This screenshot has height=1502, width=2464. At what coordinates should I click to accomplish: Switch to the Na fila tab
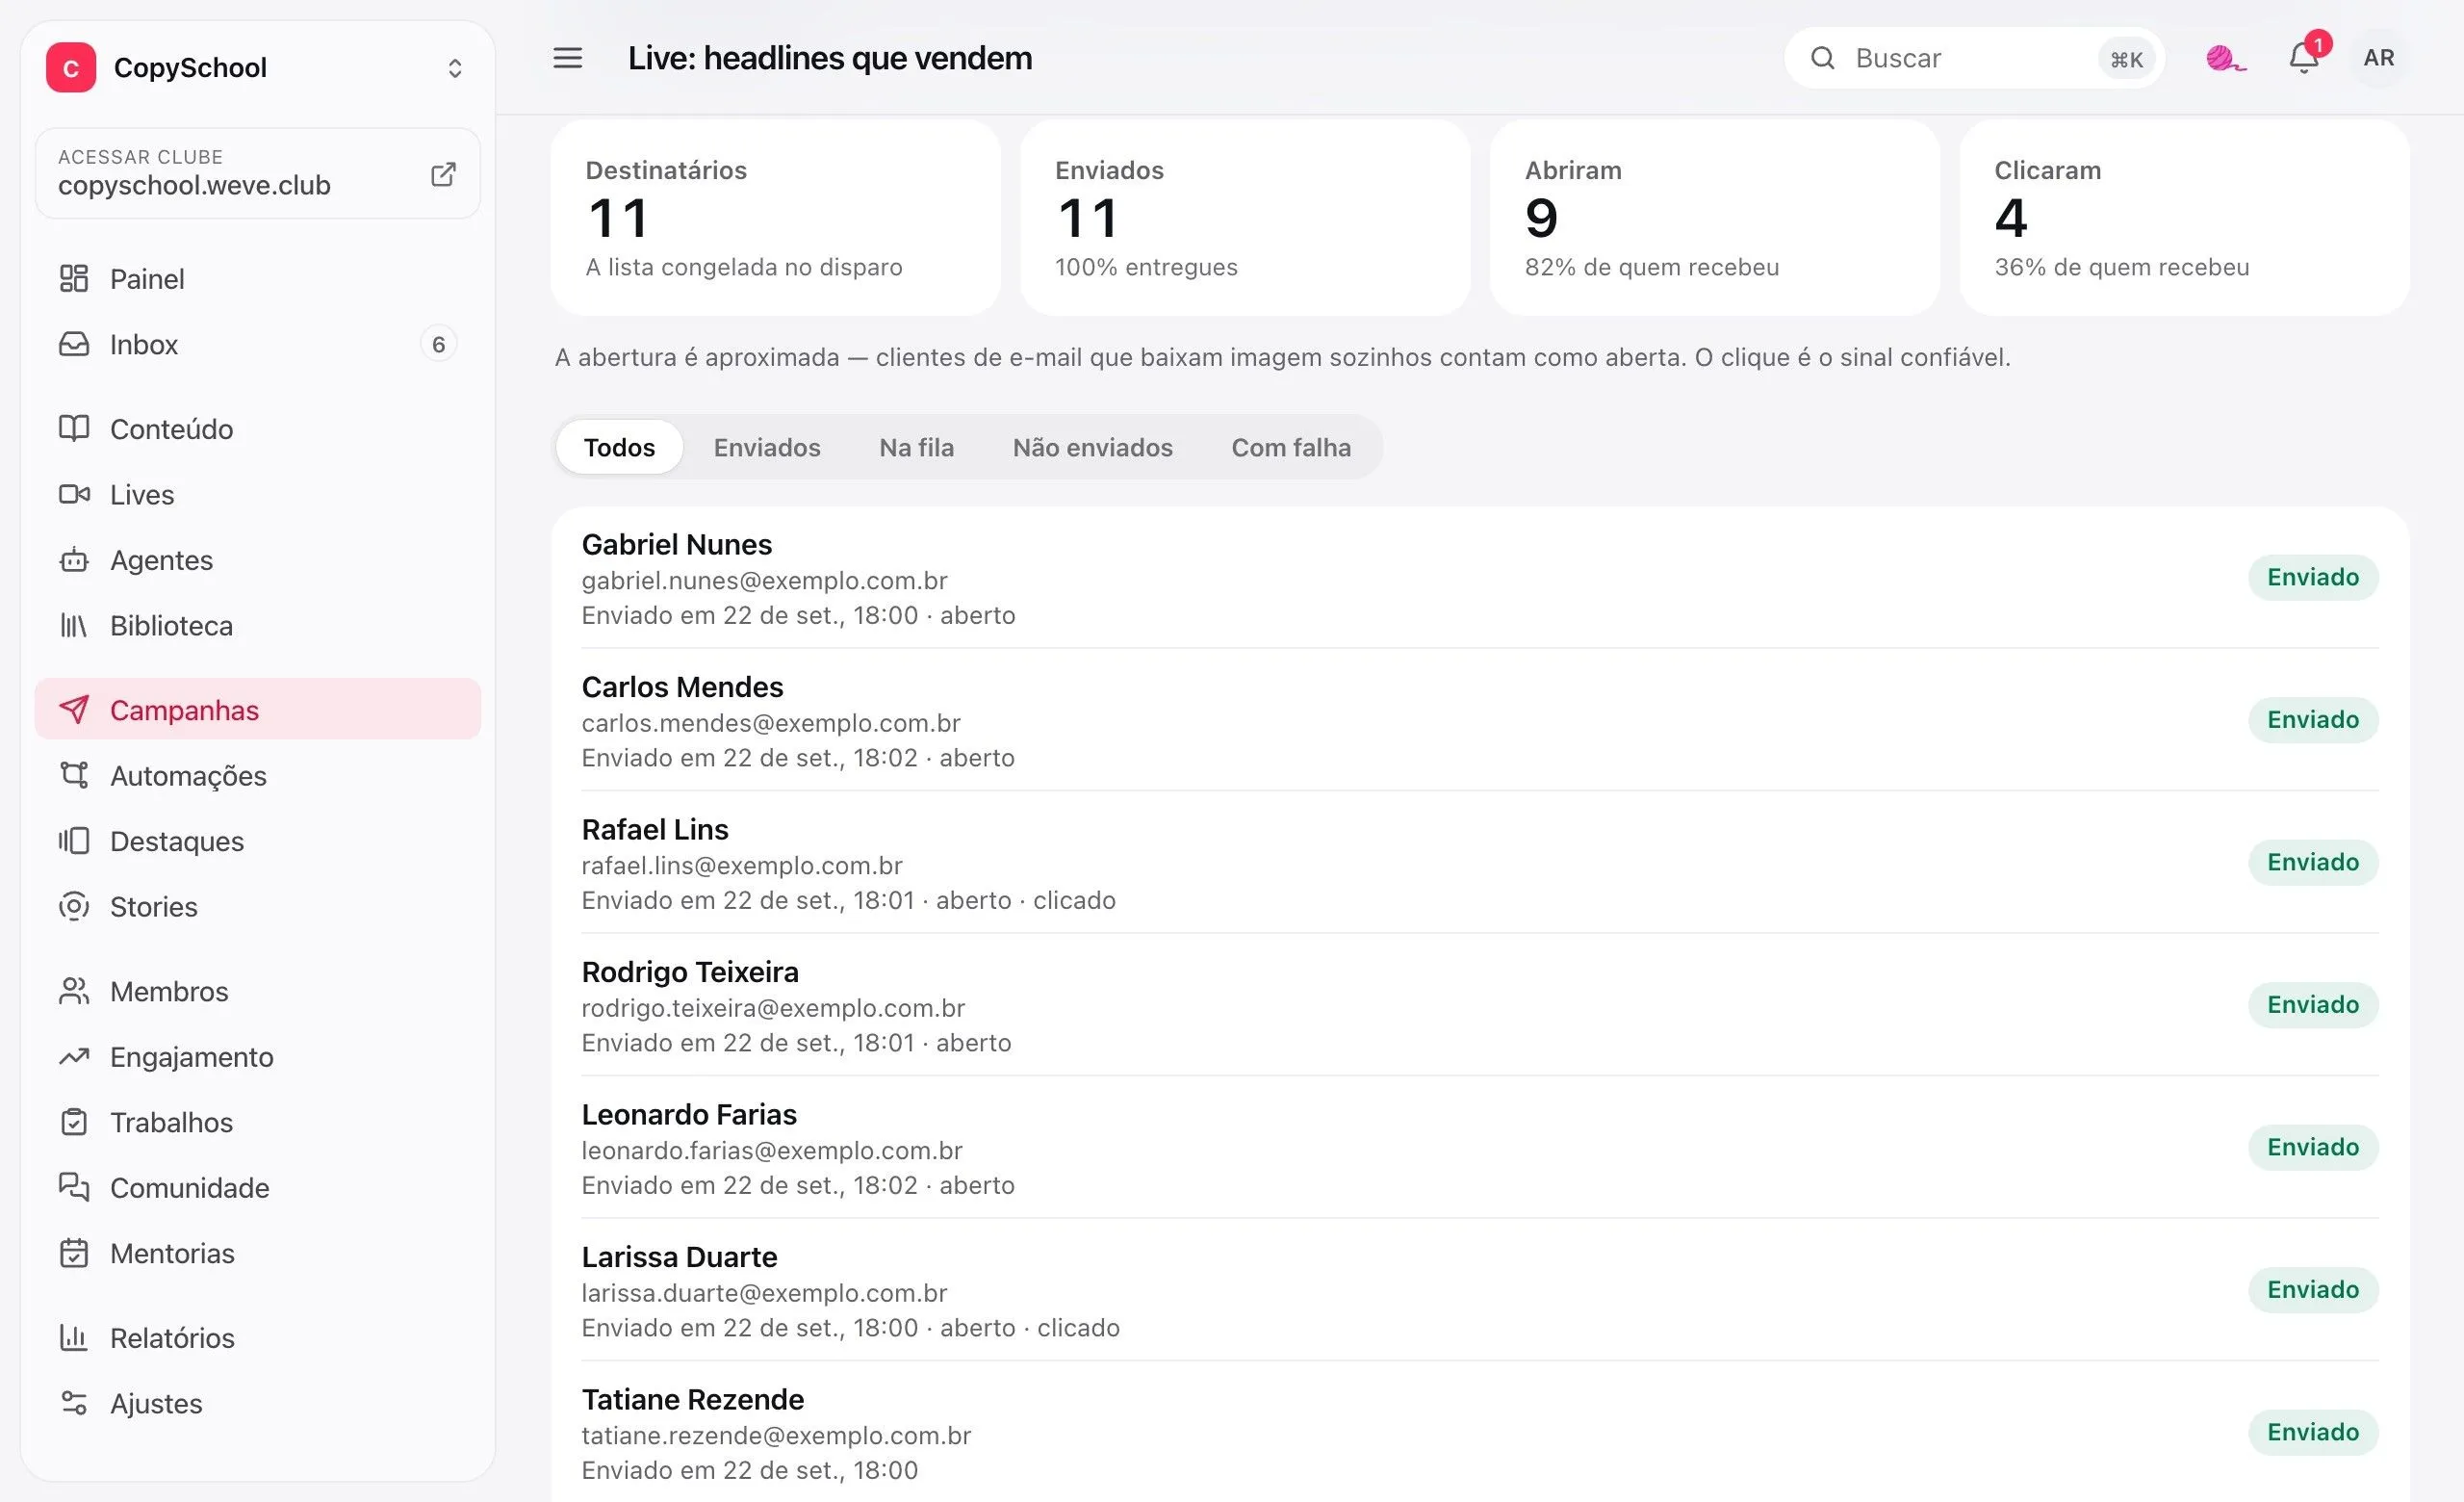(916, 447)
